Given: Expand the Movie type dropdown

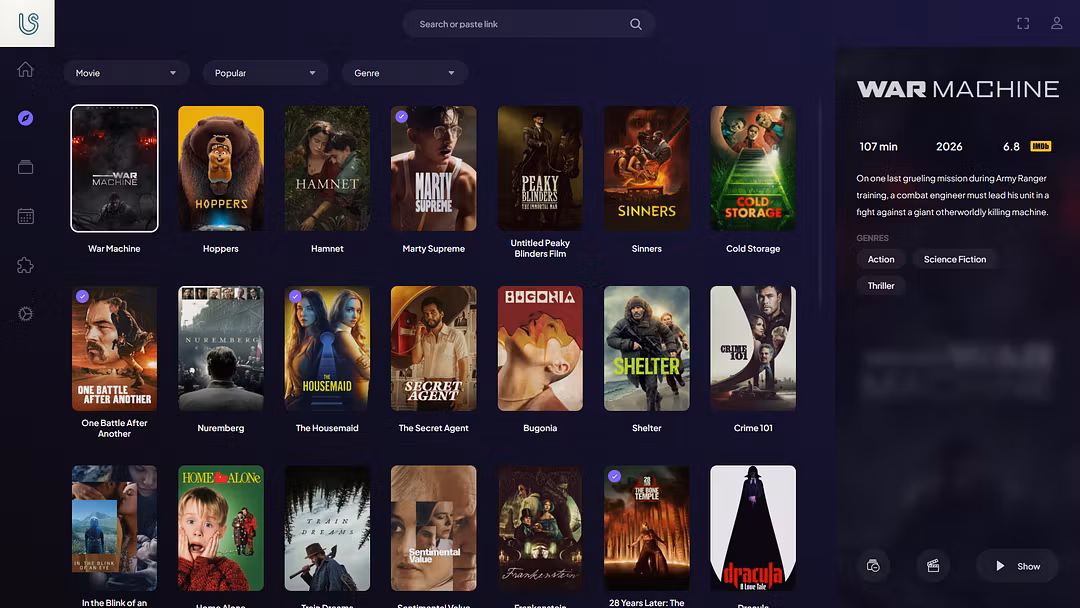Looking at the screenshot, I should pos(126,73).
